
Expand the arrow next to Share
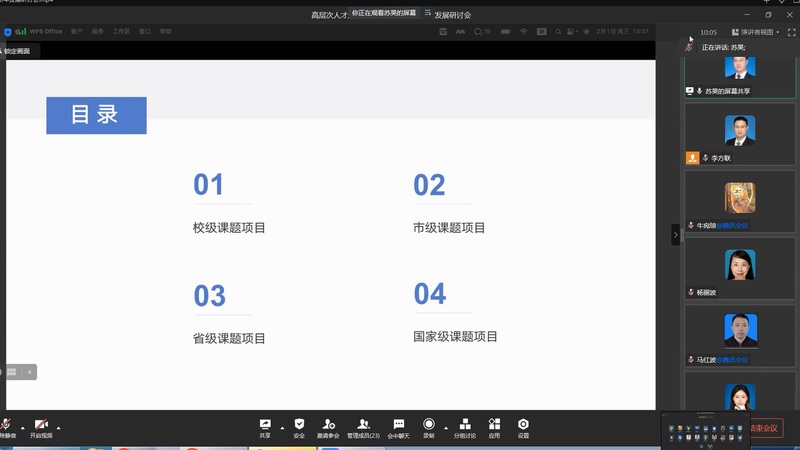click(282, 427)
